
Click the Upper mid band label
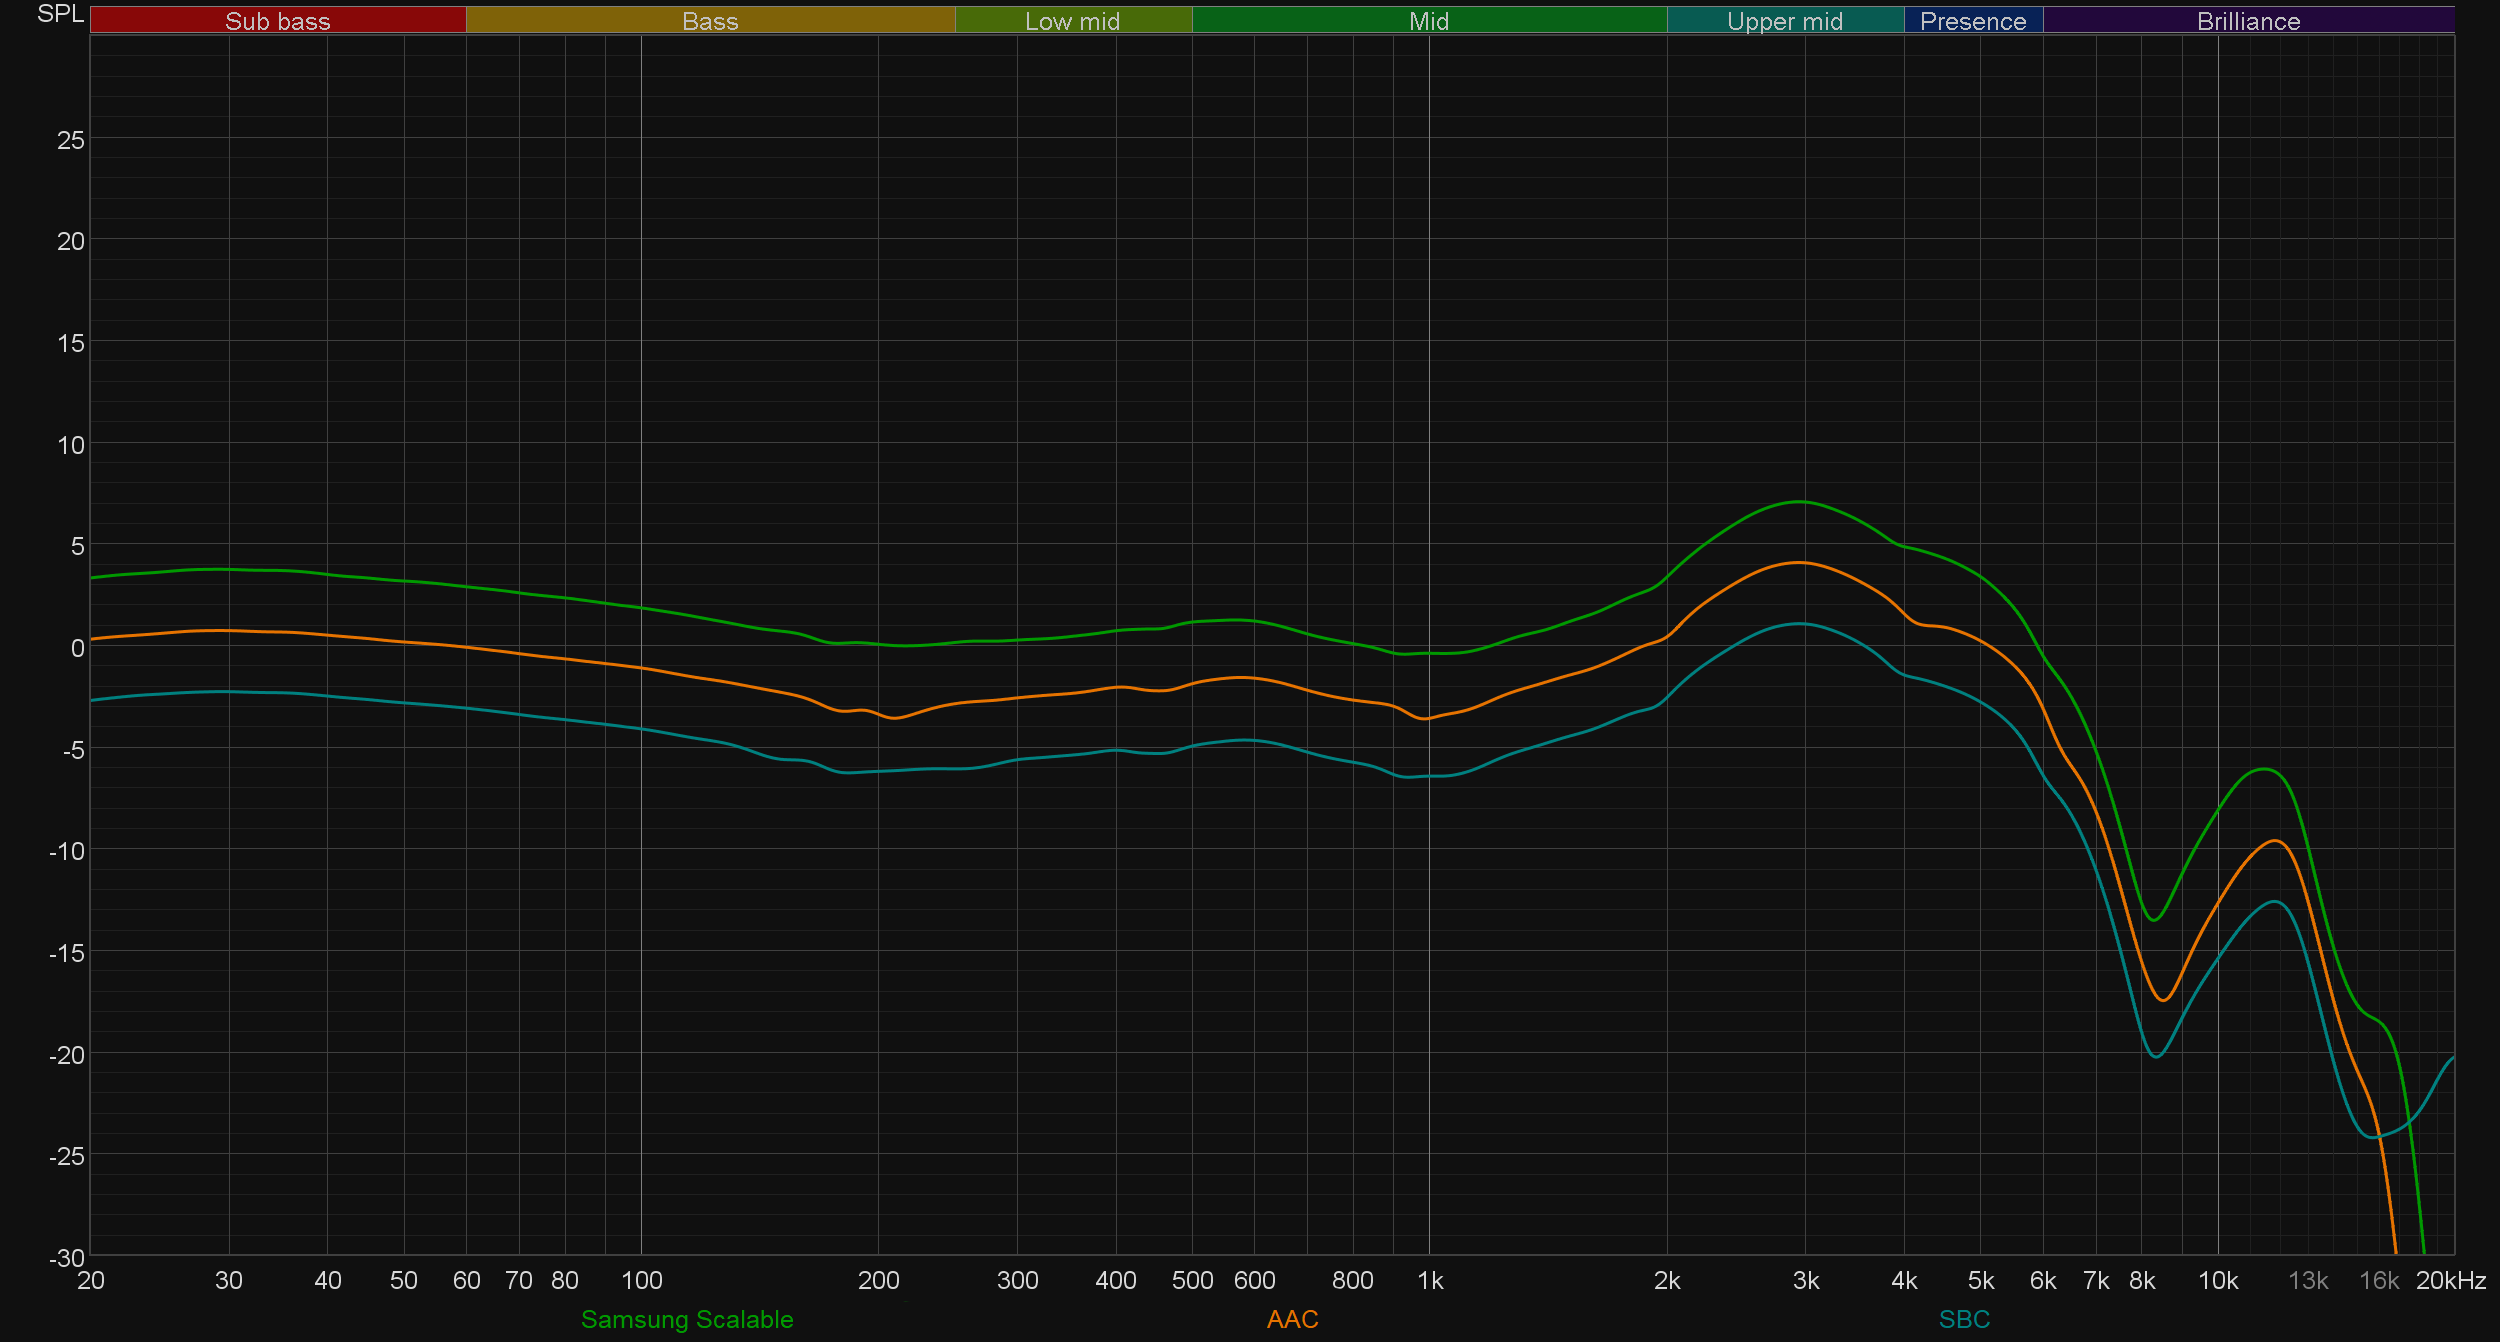click(x=1785, y=20)
